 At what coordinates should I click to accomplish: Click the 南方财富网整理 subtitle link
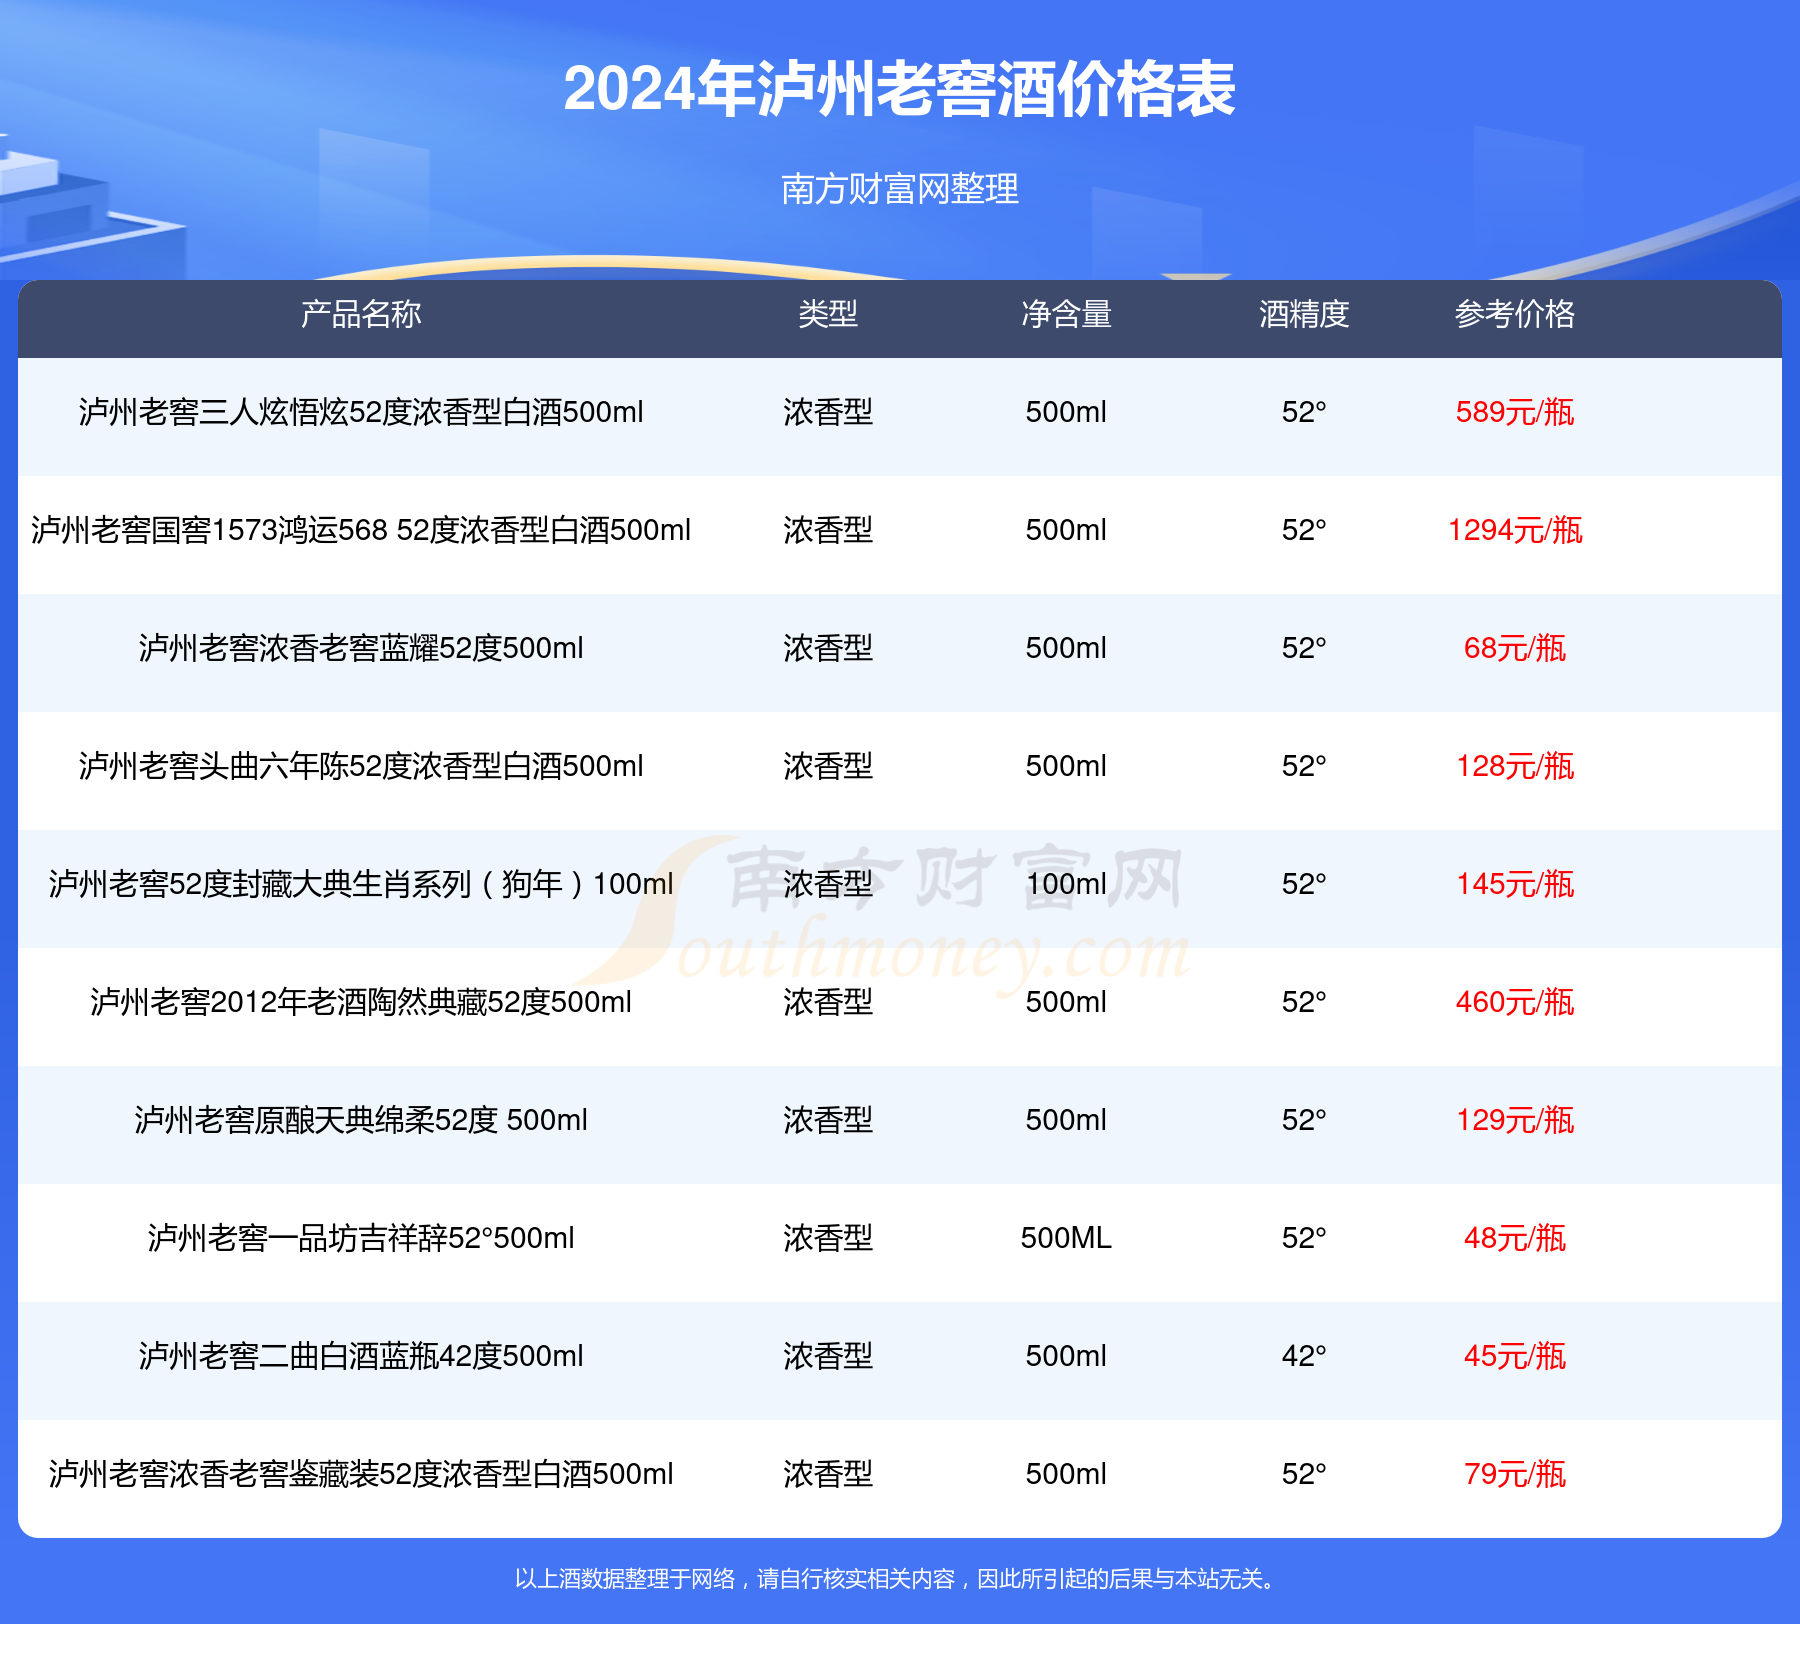[x=900, y=185]
